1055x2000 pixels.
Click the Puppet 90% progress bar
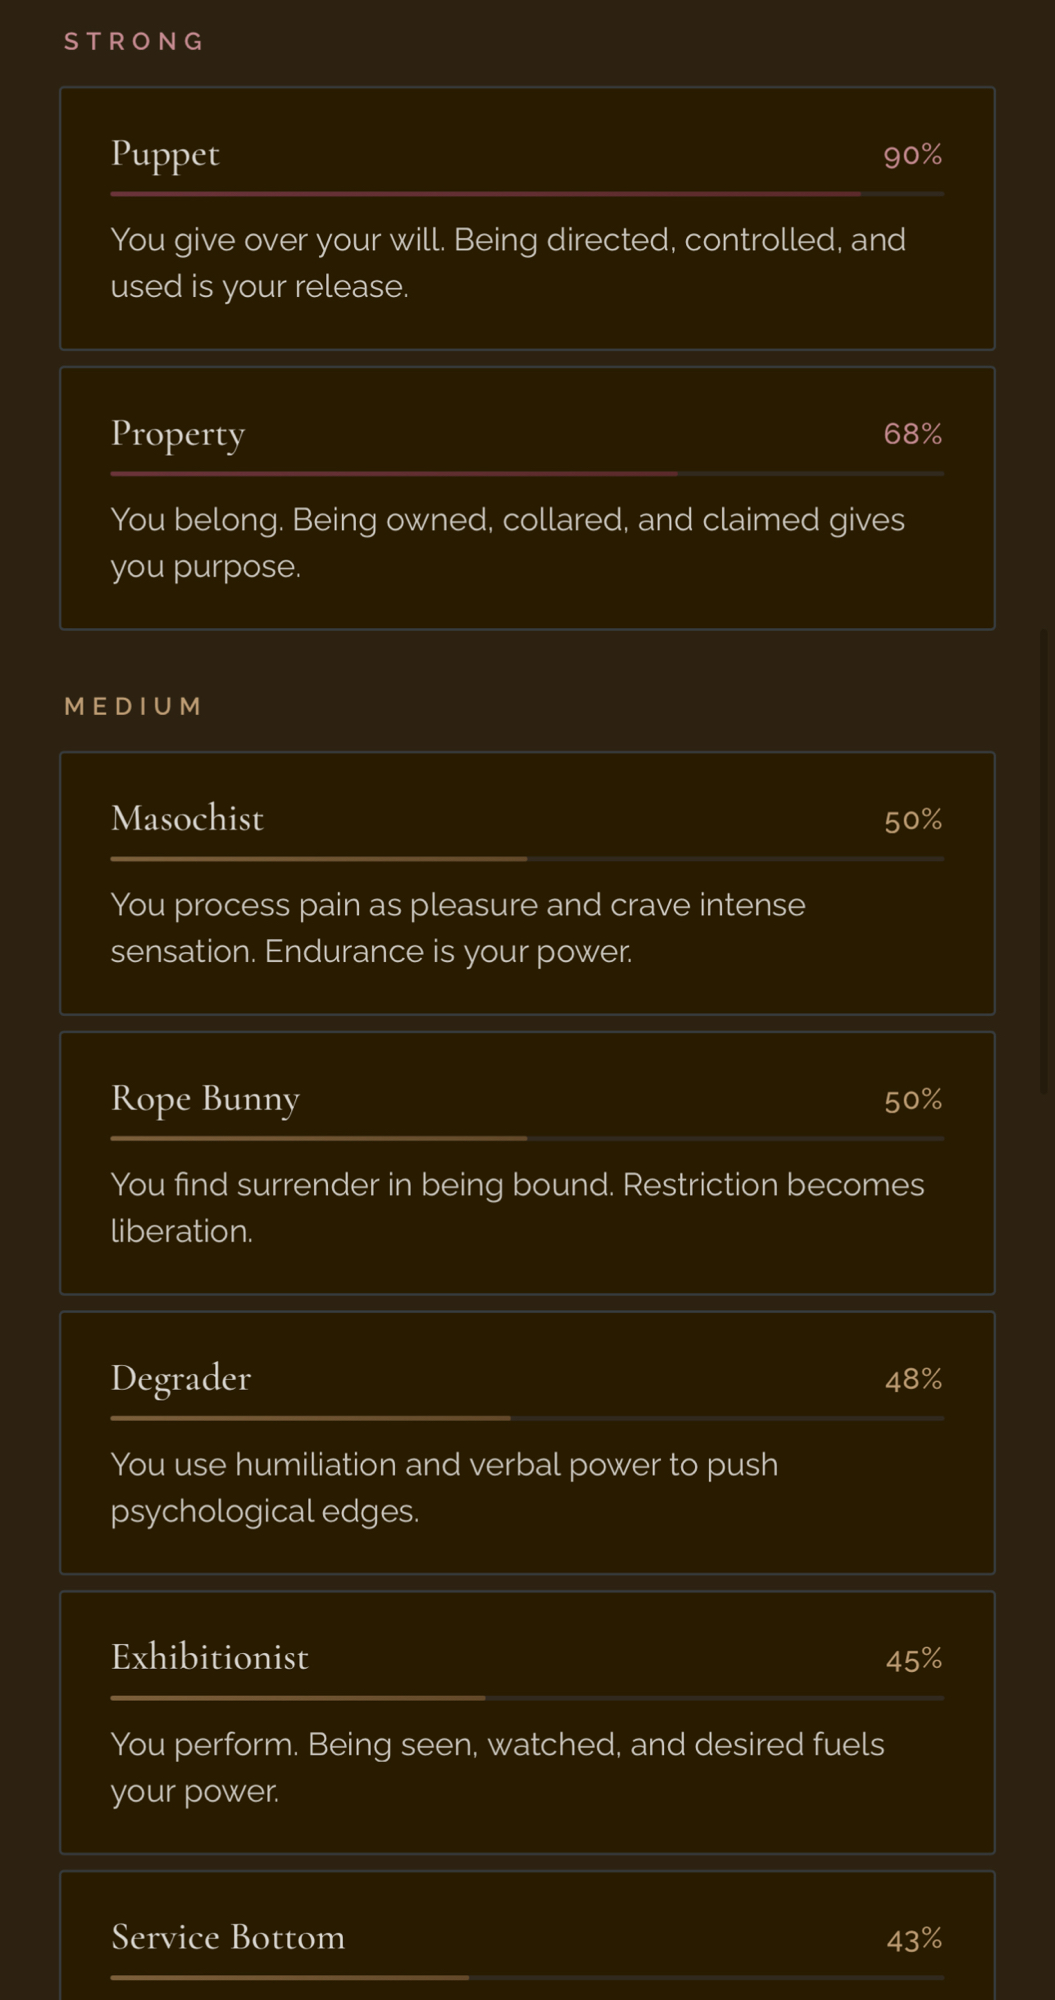(x=527, y=194)
